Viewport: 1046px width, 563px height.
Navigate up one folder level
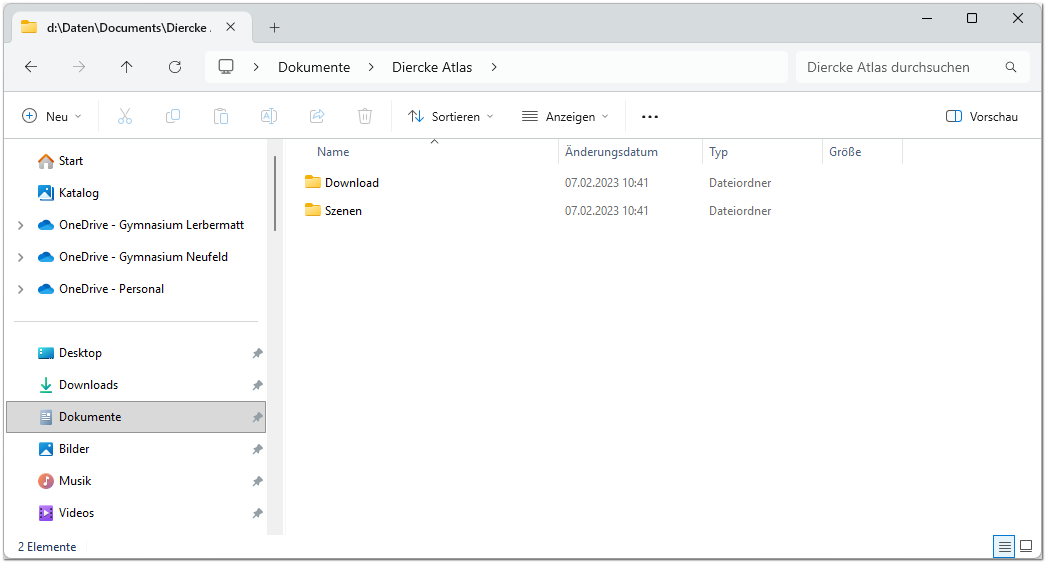click(126, 67)
